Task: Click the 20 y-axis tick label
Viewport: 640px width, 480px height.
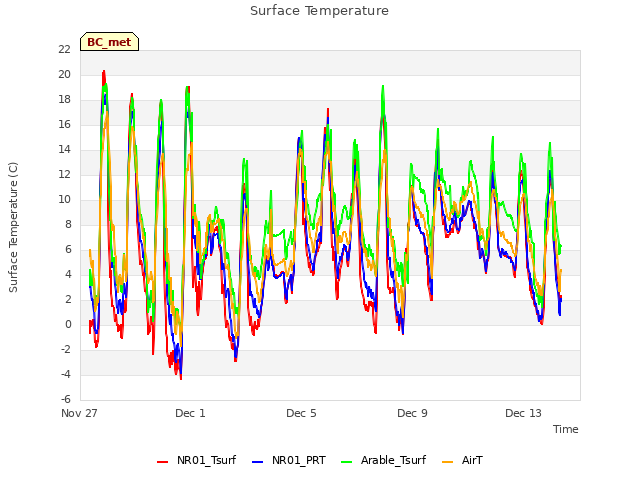Action: pyautogui.click(x=64, y=74)
